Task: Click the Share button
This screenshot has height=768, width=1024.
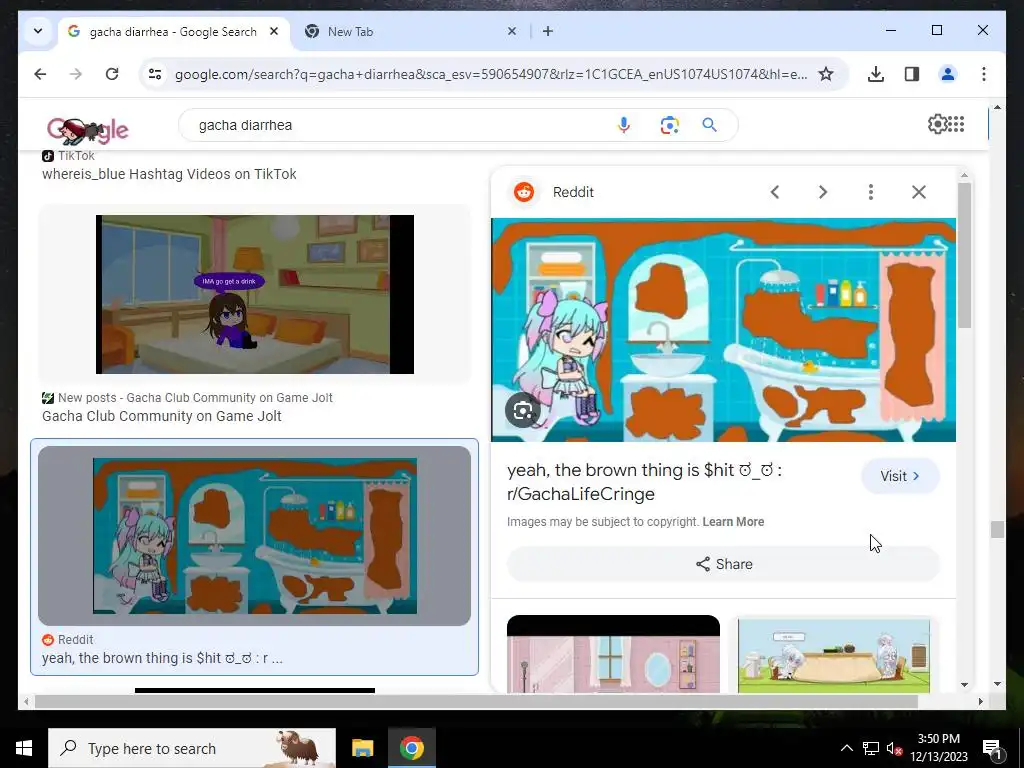Action: point(724,564)
